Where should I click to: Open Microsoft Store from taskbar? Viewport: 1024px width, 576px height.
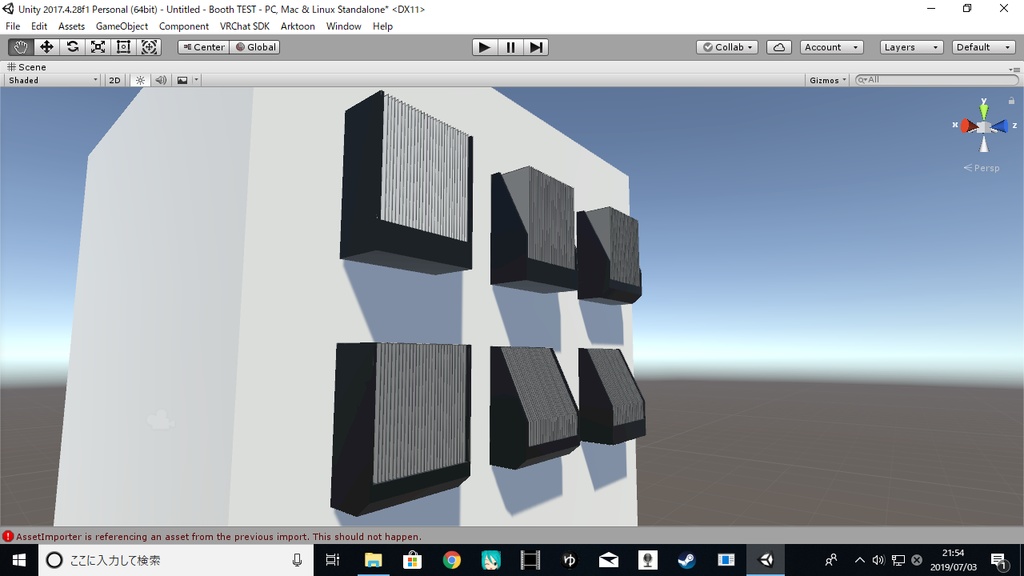(412, 560)
